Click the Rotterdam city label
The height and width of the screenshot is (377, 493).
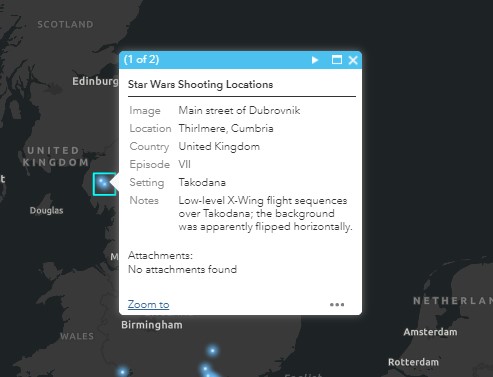[413, 362]
